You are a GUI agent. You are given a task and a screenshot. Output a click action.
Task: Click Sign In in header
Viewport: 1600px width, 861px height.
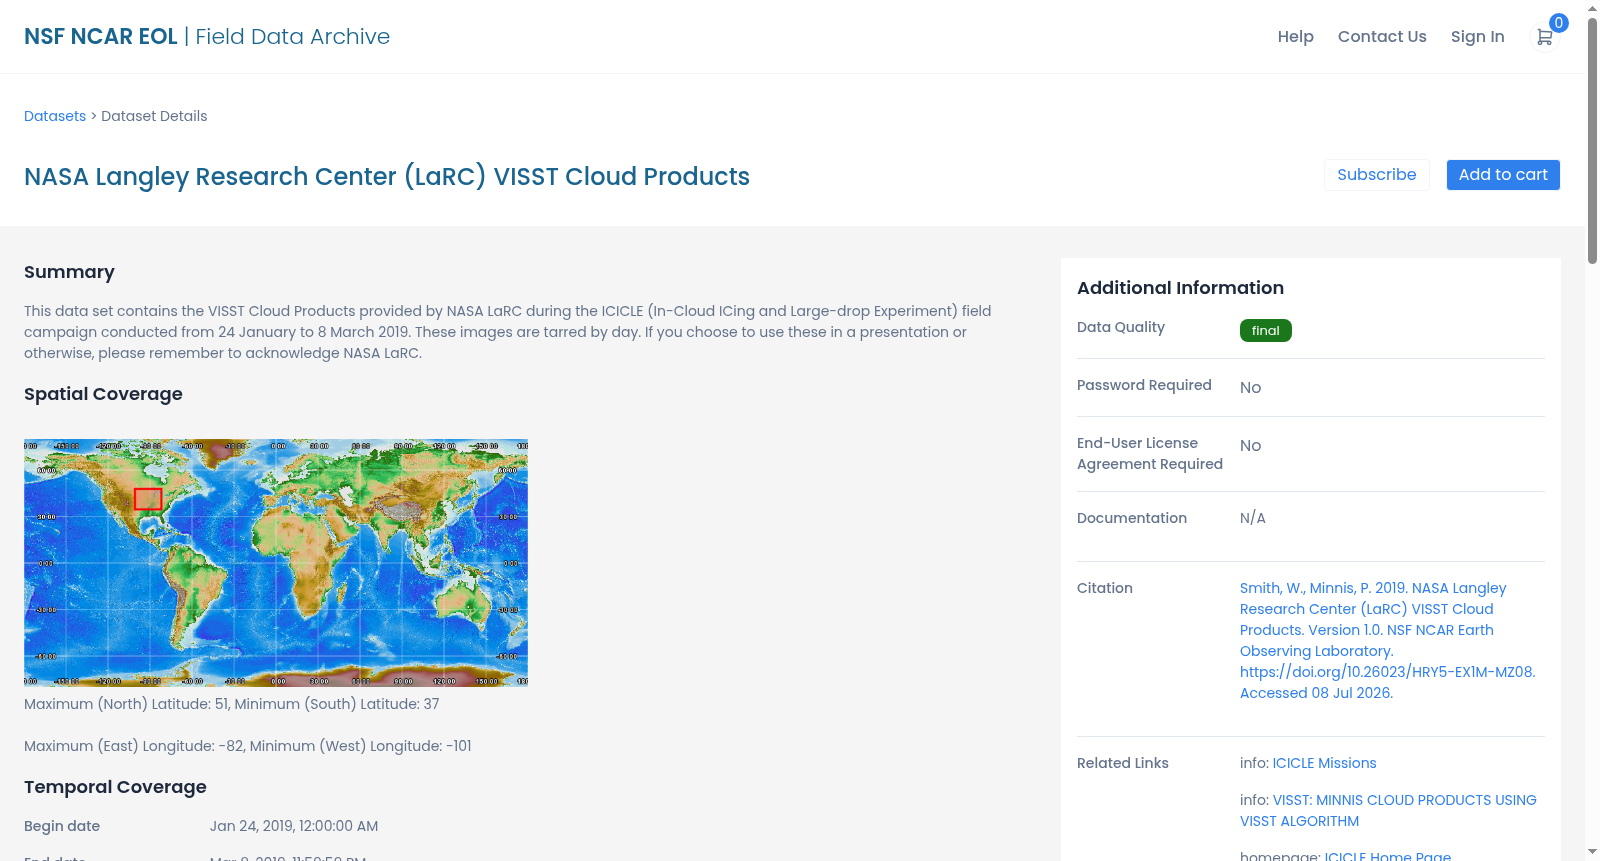(1477, 36)
